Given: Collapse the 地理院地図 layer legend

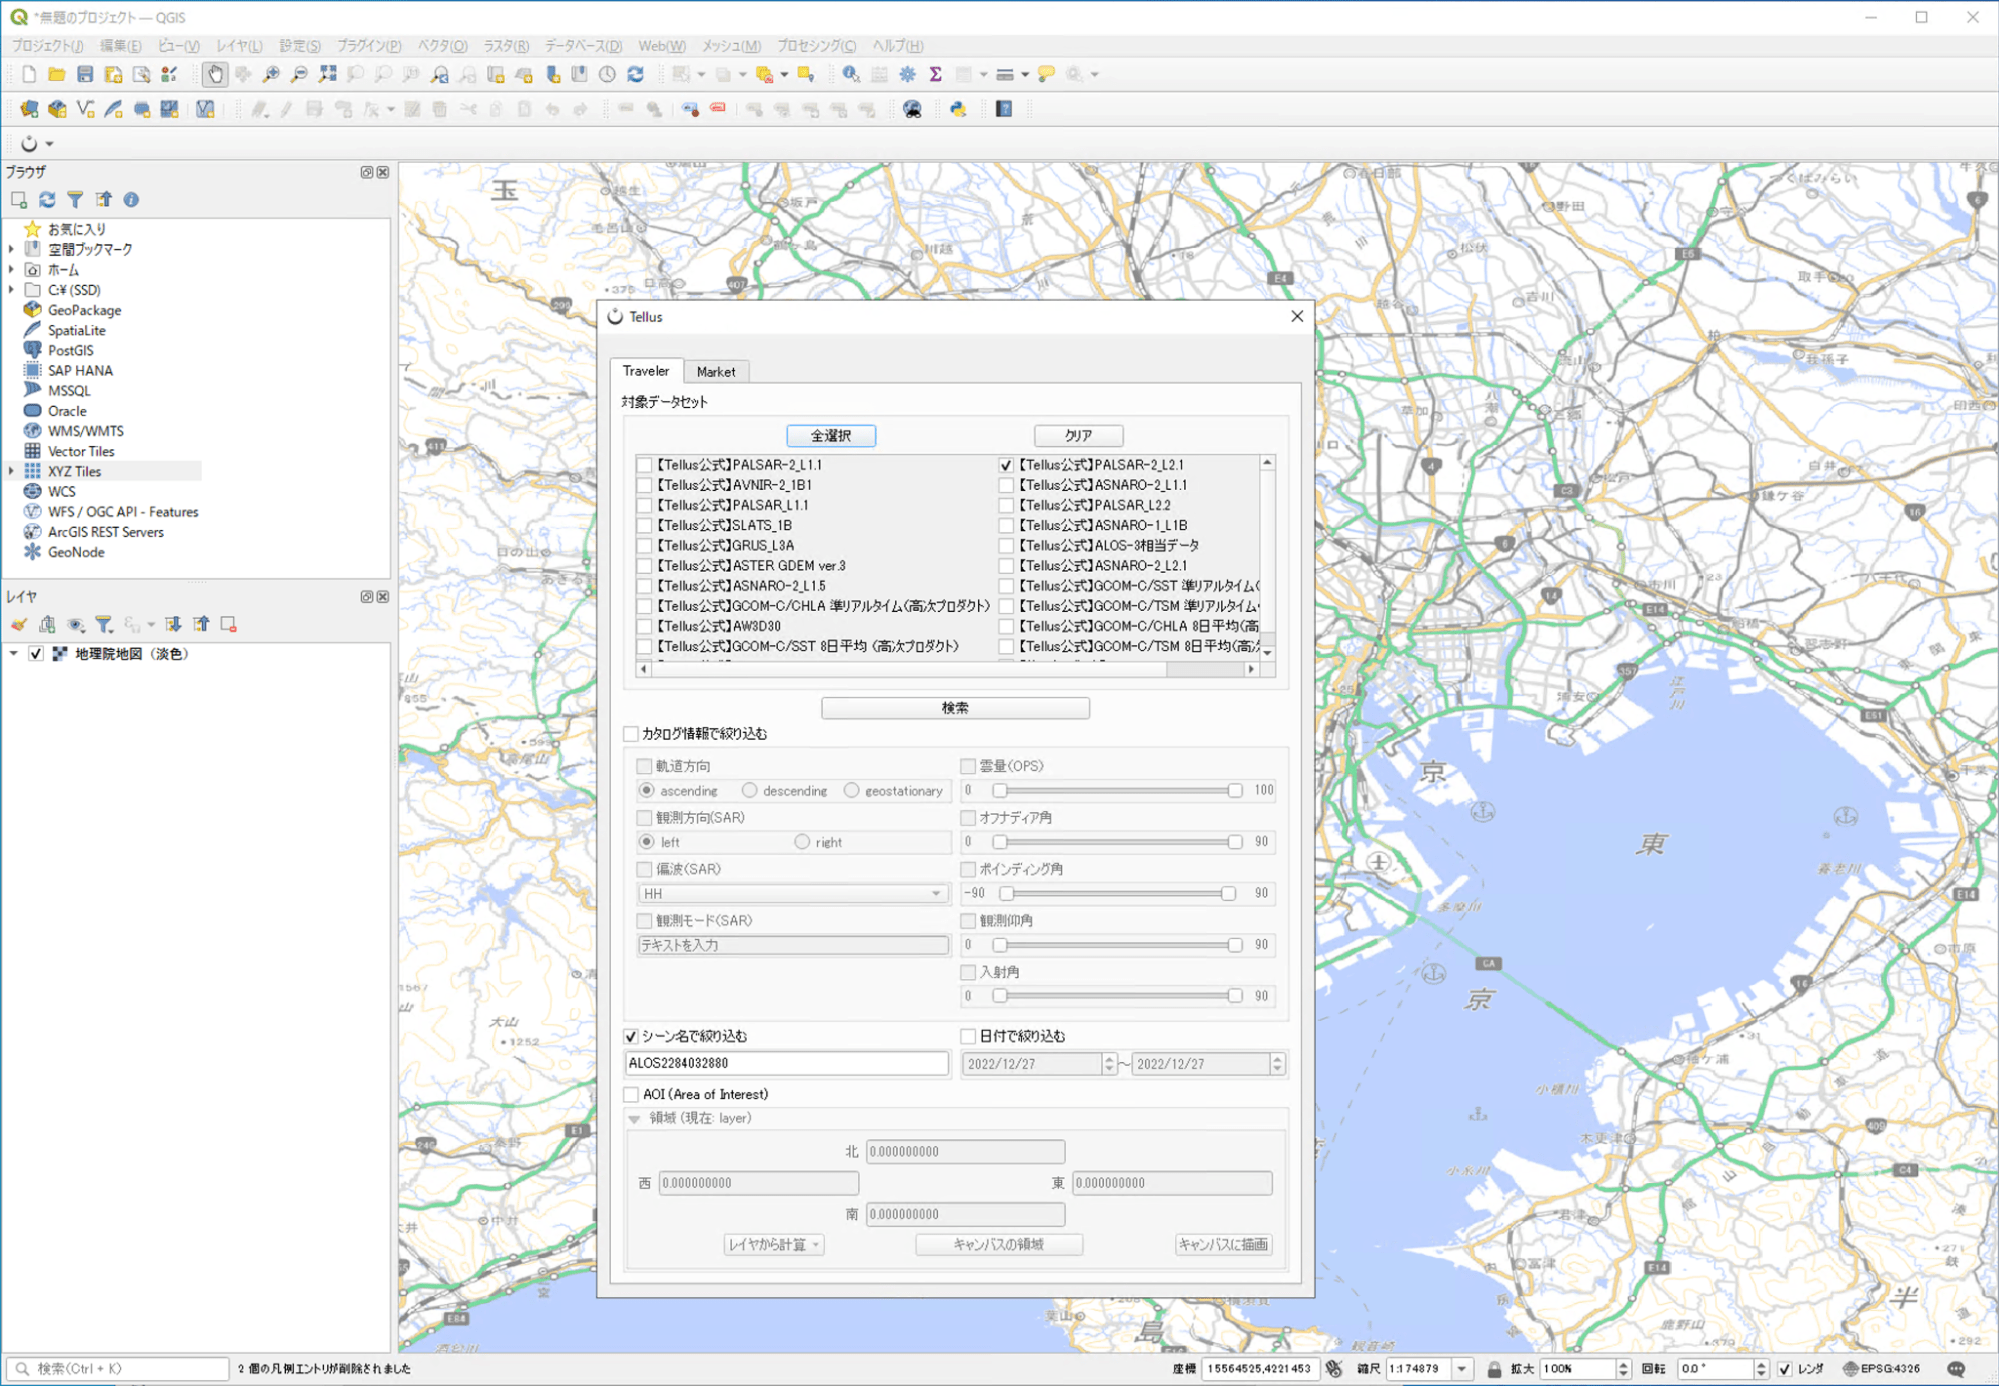Looking at the screenshot, I should coord(14,654).
